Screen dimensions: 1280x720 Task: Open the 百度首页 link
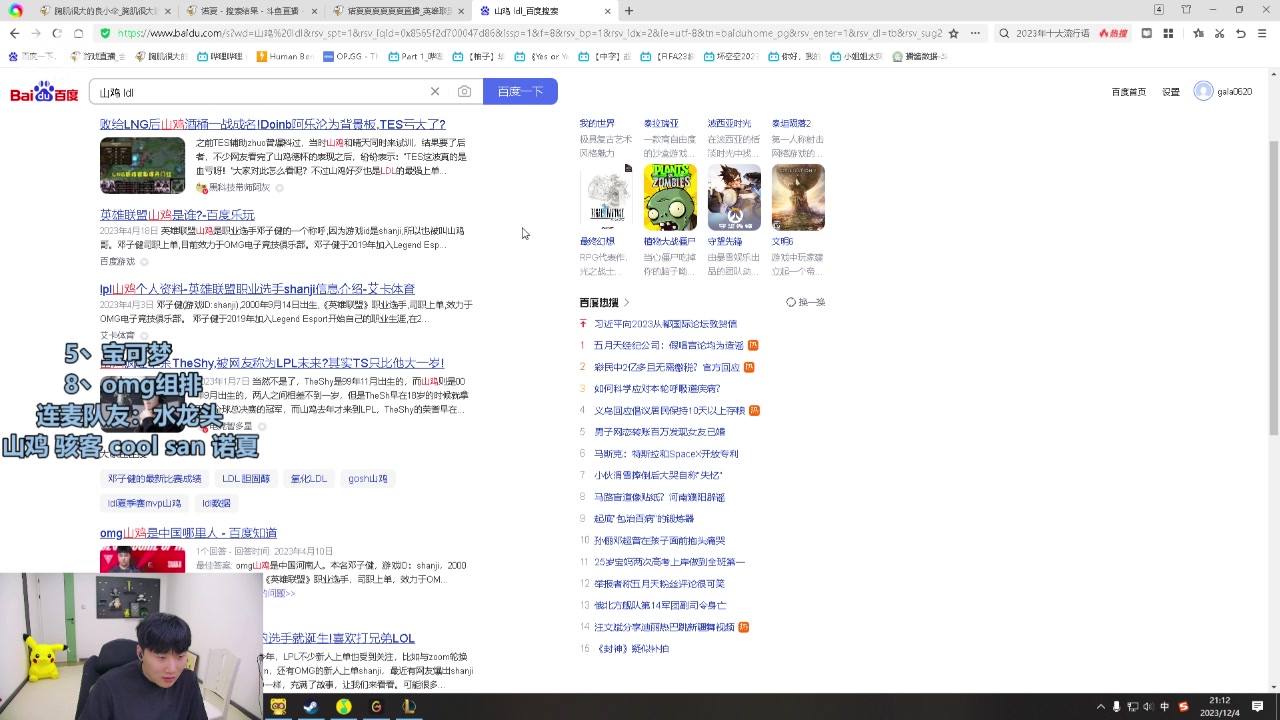coord(1129,92)
